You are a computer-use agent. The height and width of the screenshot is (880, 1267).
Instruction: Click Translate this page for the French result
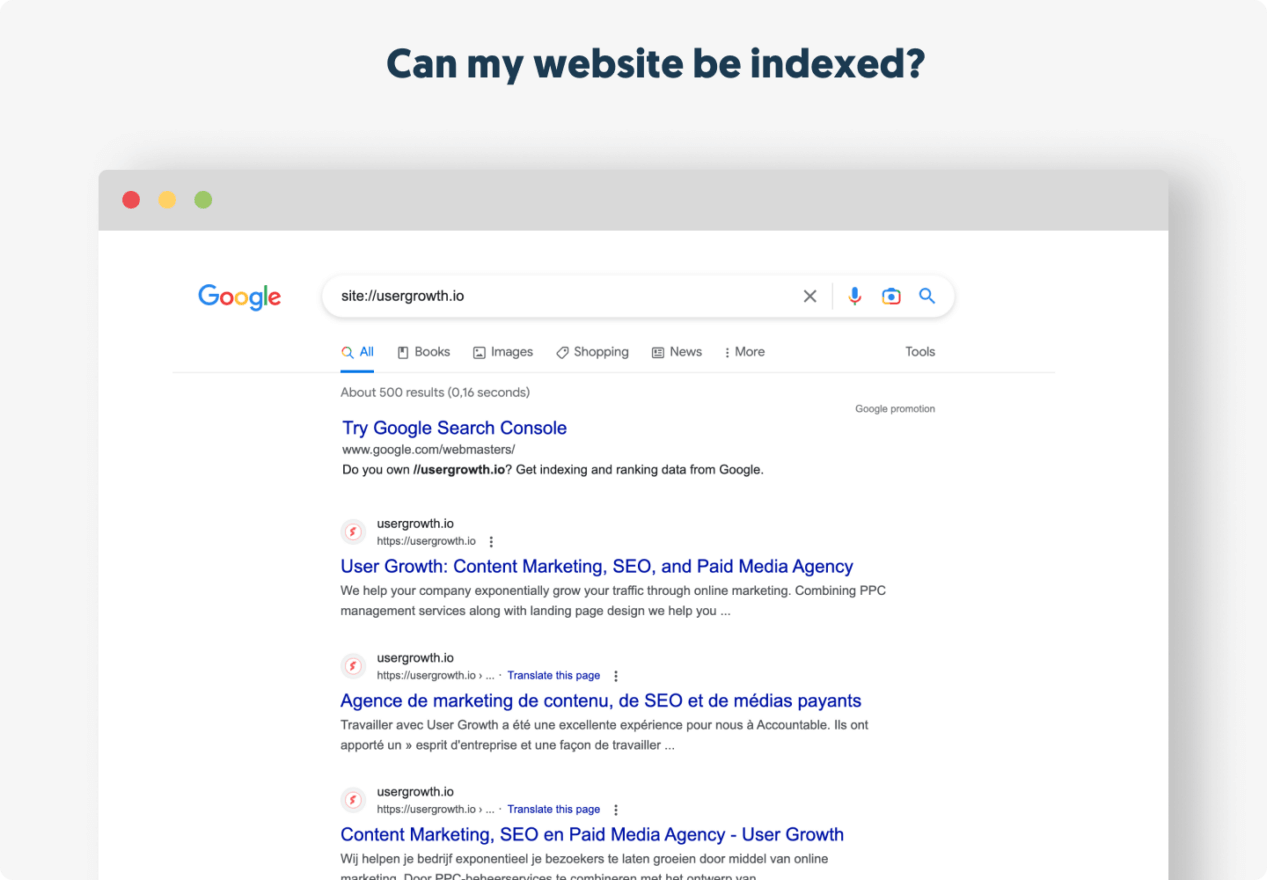(554, 676)
